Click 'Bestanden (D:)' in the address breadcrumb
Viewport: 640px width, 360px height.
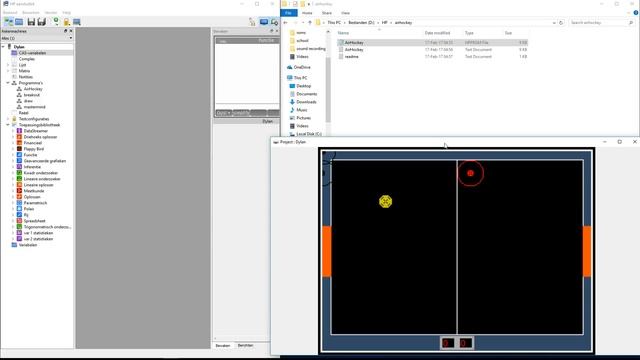361,23
